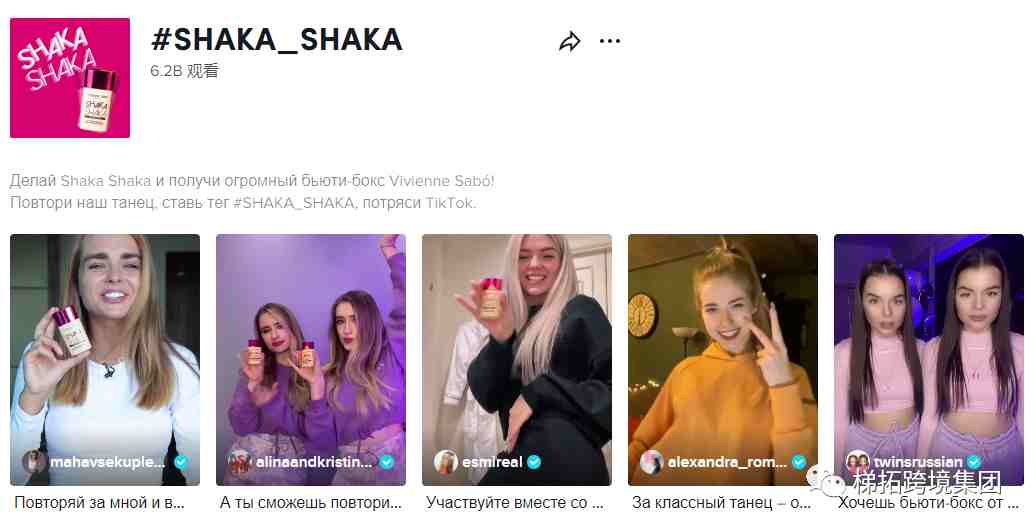Click the #SHAKA_SHAKA page title
Viewport: 1036px width, 528px height.
coord(277,40)
